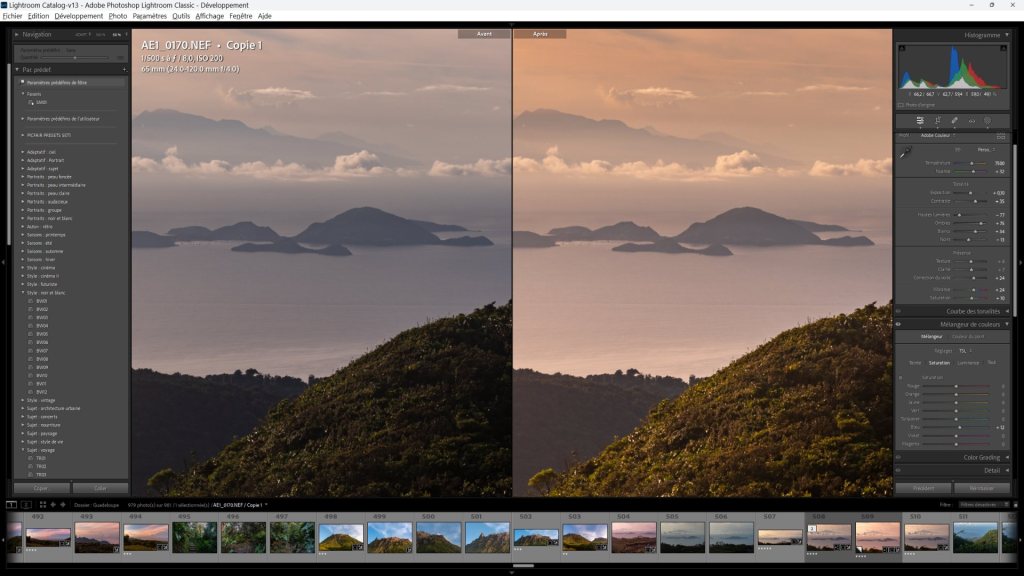Toggle visibility of Color Grading panel
Image resolution: width=1024 pixels, height=576 pixels.
(898, 457)
